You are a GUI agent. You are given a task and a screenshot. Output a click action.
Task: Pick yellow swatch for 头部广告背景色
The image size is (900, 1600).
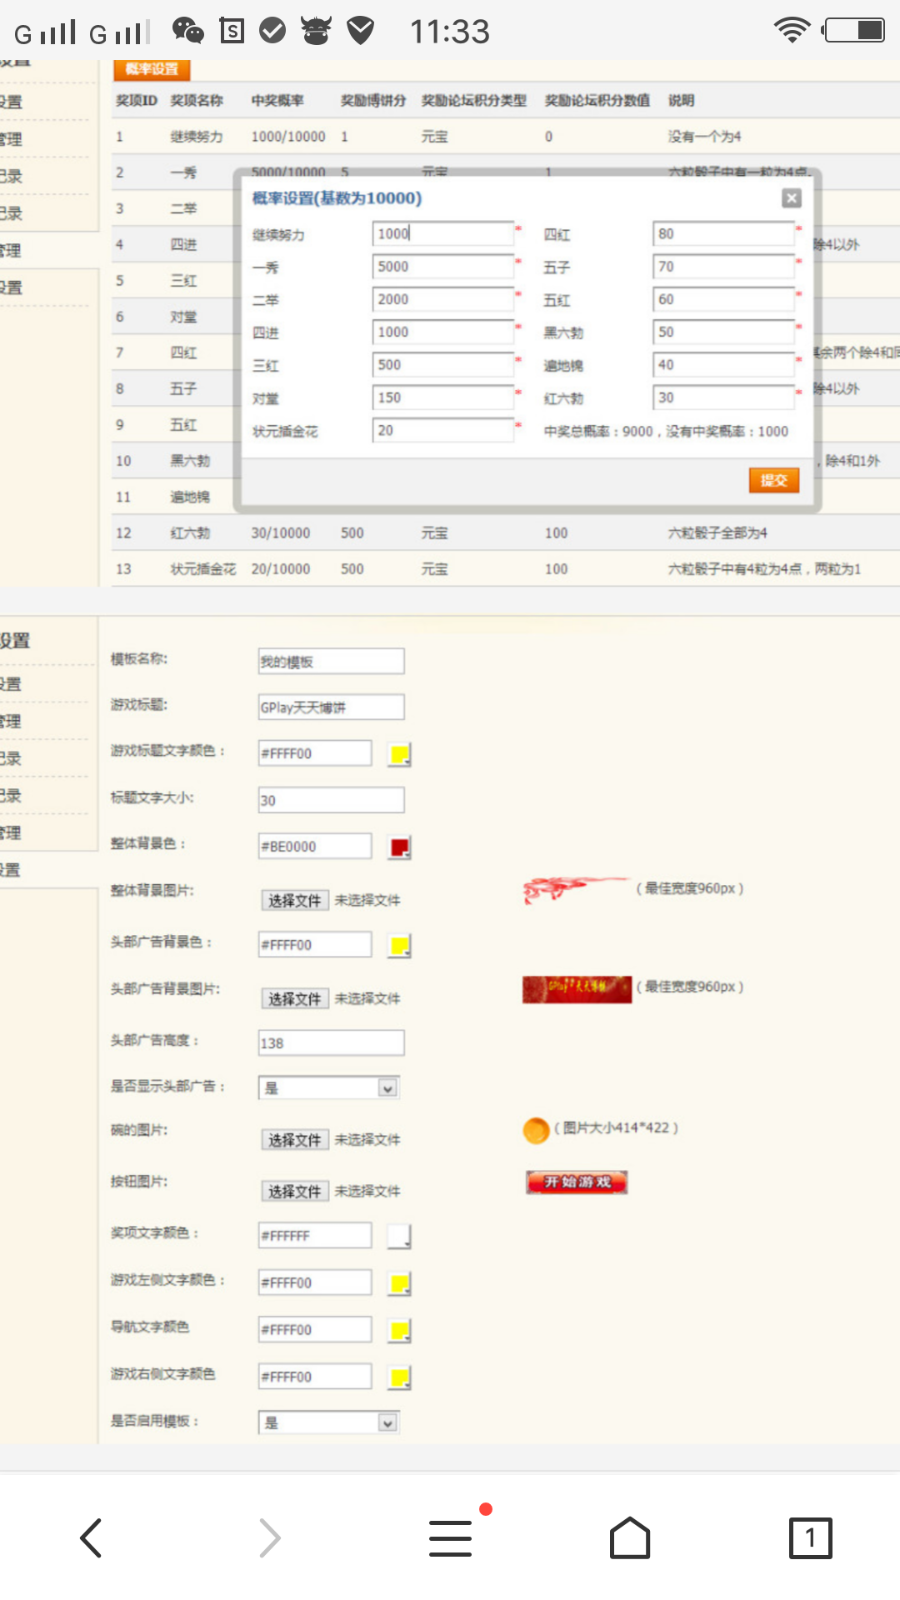click(x=399, y=945)
